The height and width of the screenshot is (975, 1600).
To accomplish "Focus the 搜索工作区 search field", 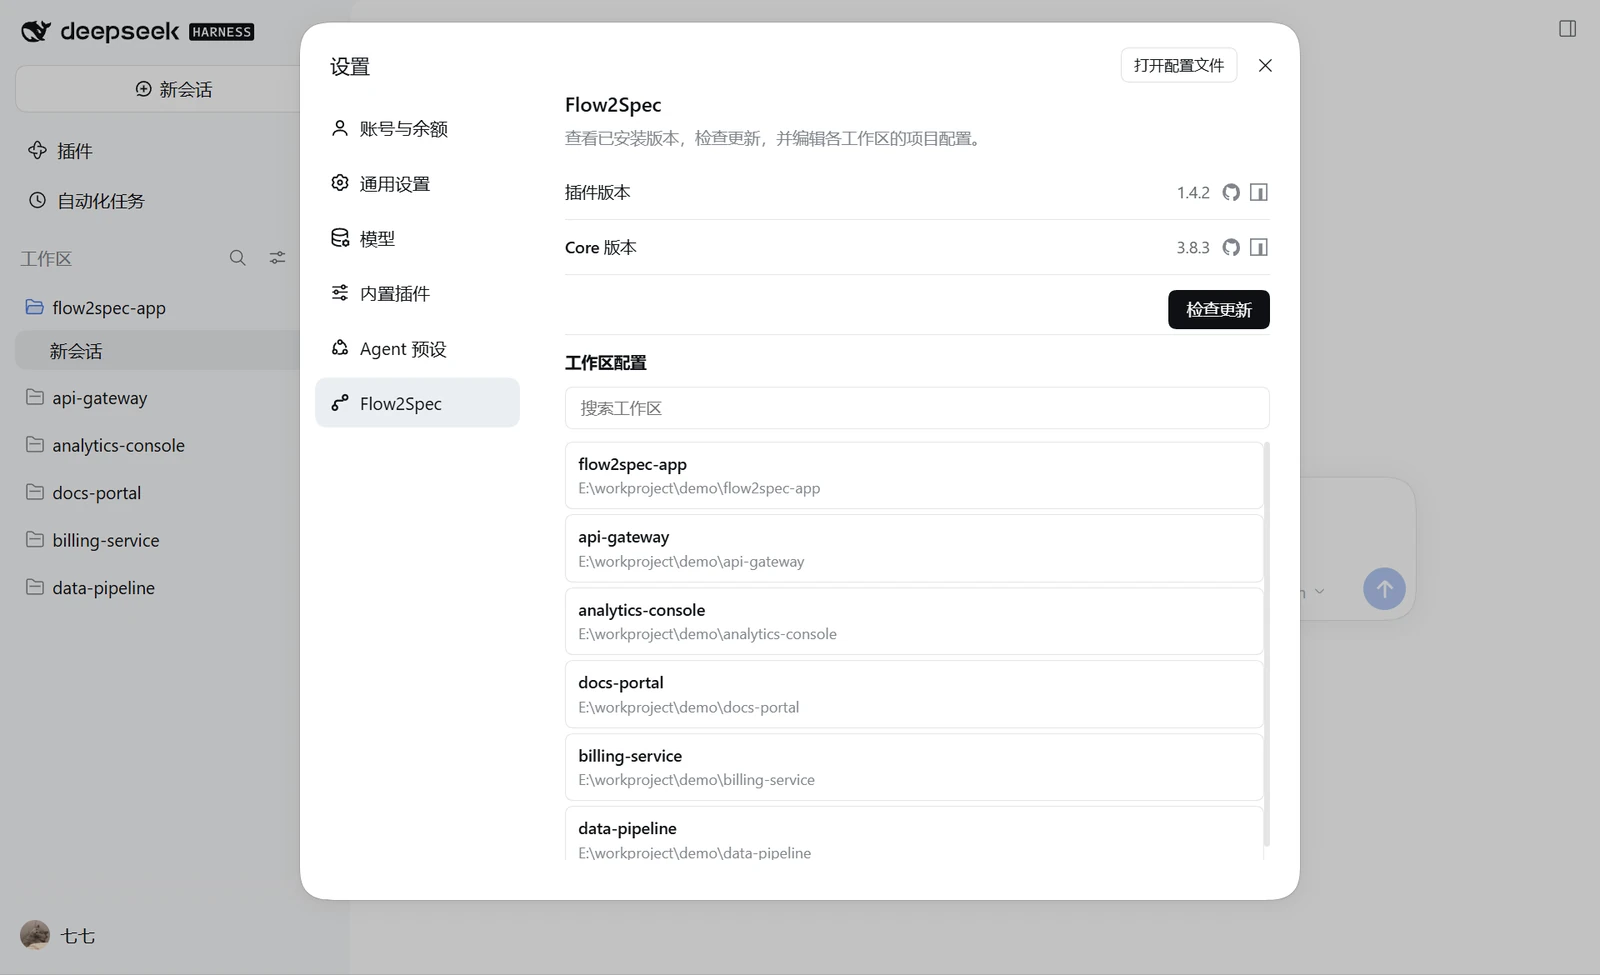I will [x=917, y=408].
